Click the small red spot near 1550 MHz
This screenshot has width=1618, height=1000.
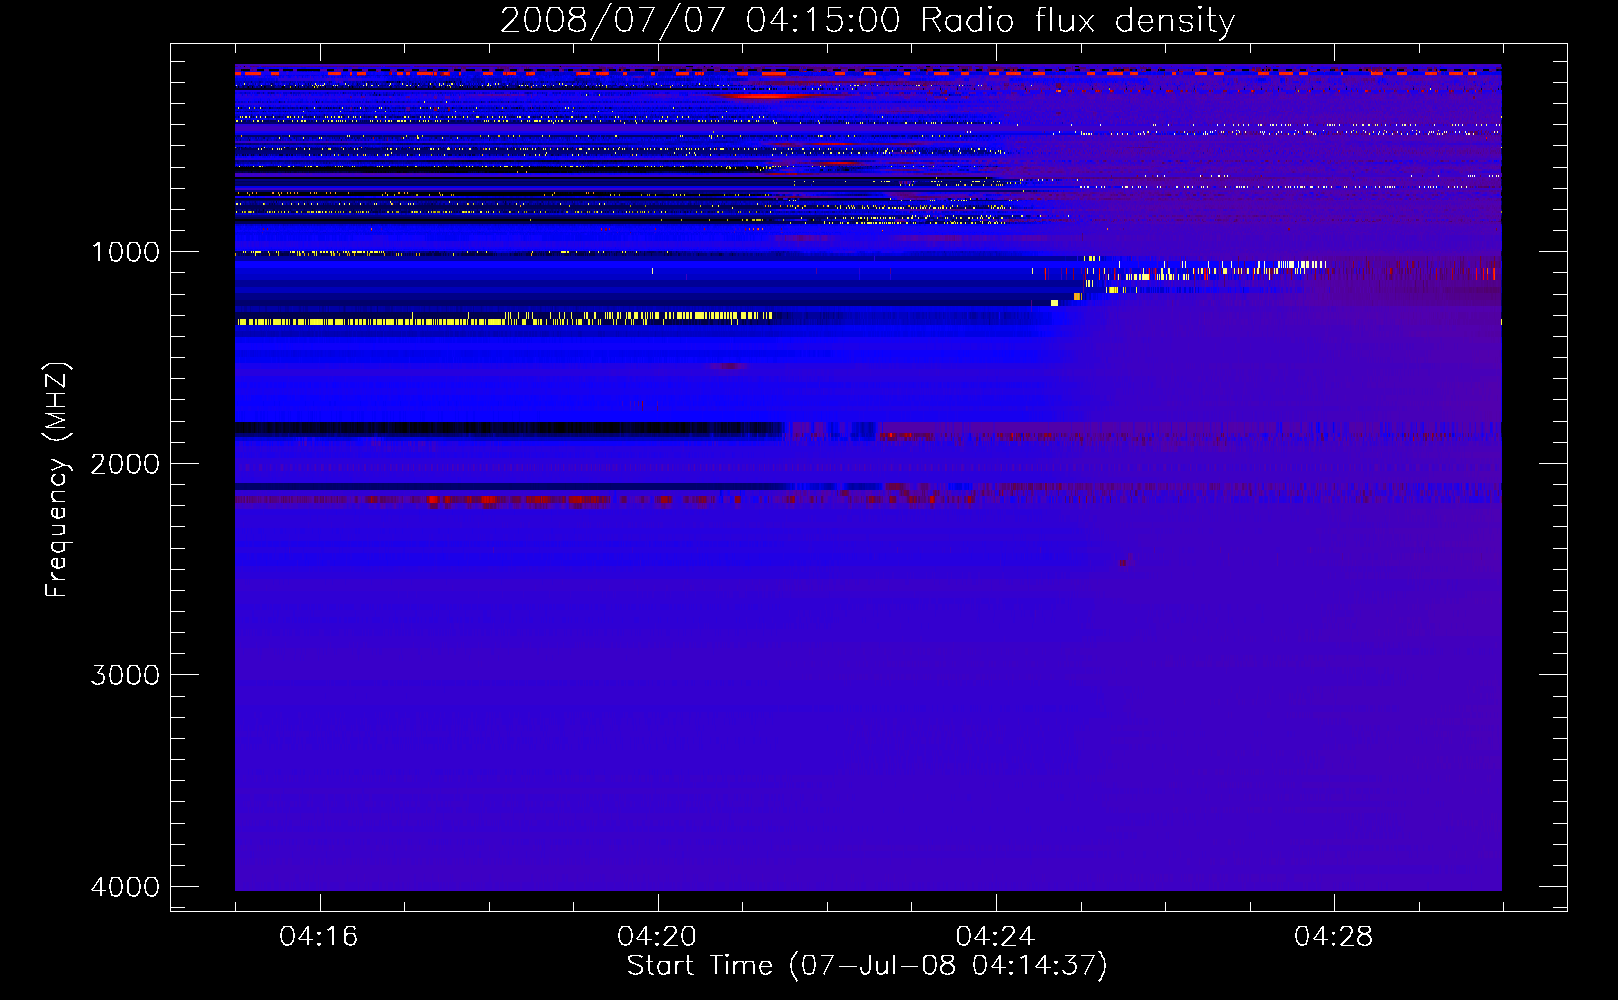pyautogui.click(x=730, y=367)
